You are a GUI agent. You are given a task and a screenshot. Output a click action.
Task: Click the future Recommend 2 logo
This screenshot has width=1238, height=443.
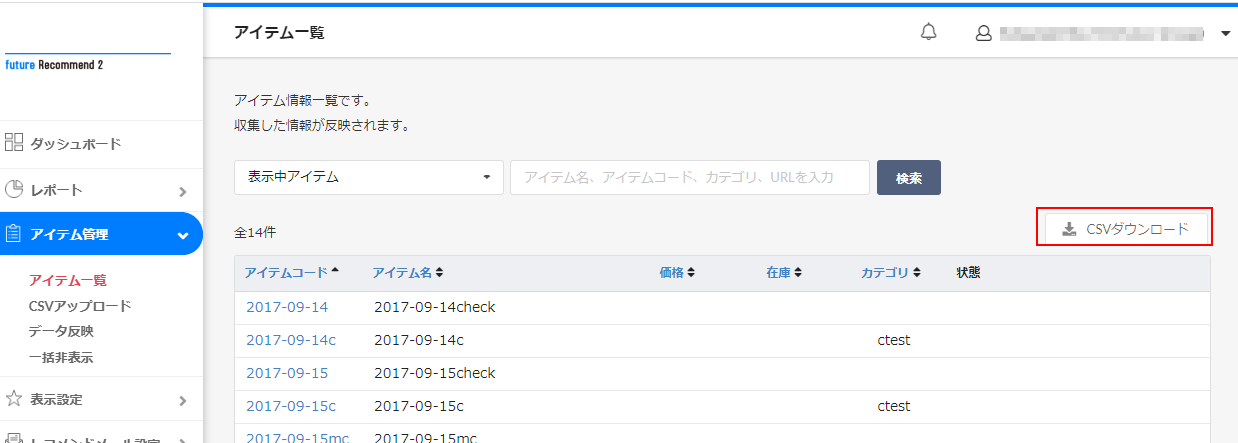(x=55, y=64)
